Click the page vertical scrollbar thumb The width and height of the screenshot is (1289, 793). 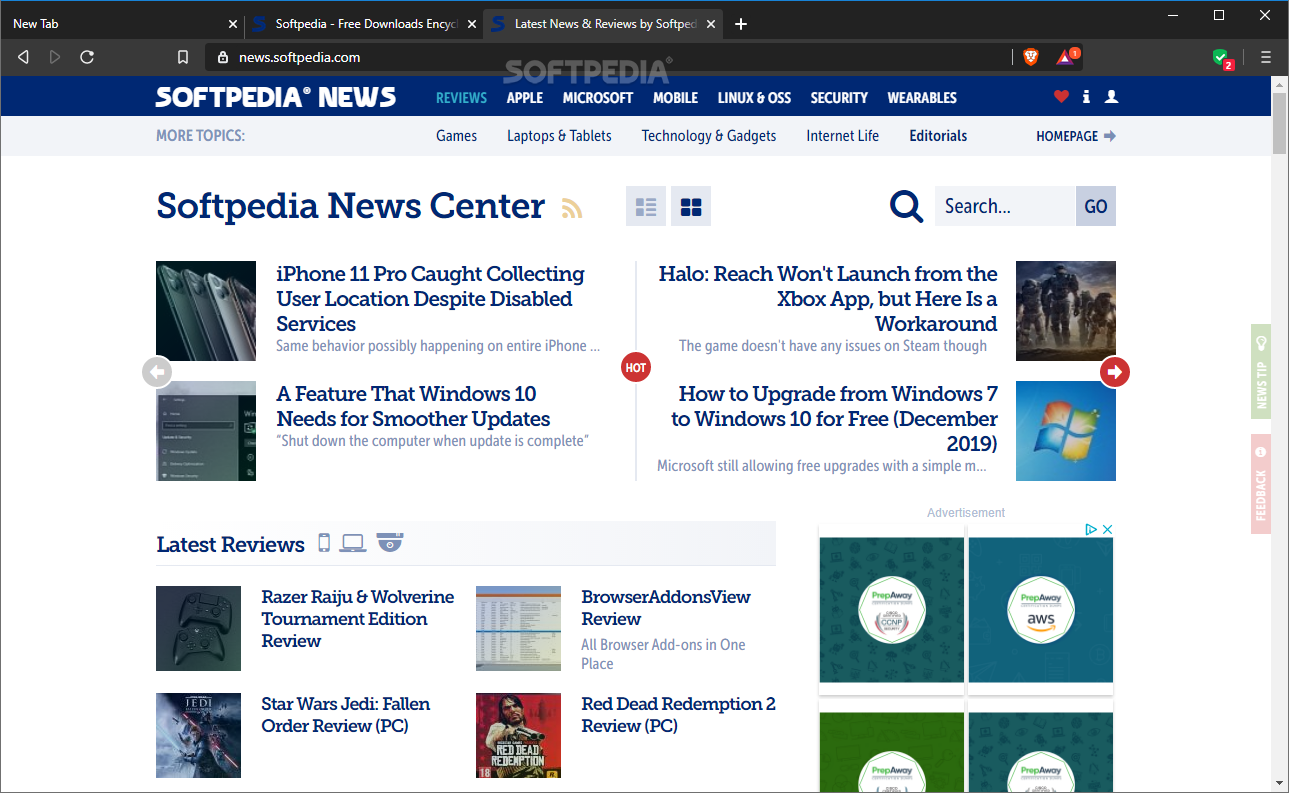[1280, 124]
